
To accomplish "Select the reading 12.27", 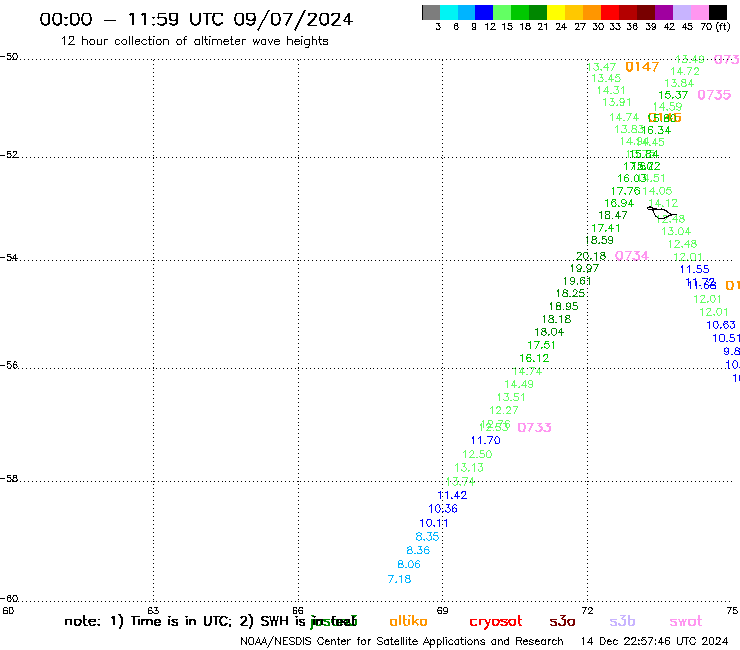I will pyautogui.click(x=504, y=410).
